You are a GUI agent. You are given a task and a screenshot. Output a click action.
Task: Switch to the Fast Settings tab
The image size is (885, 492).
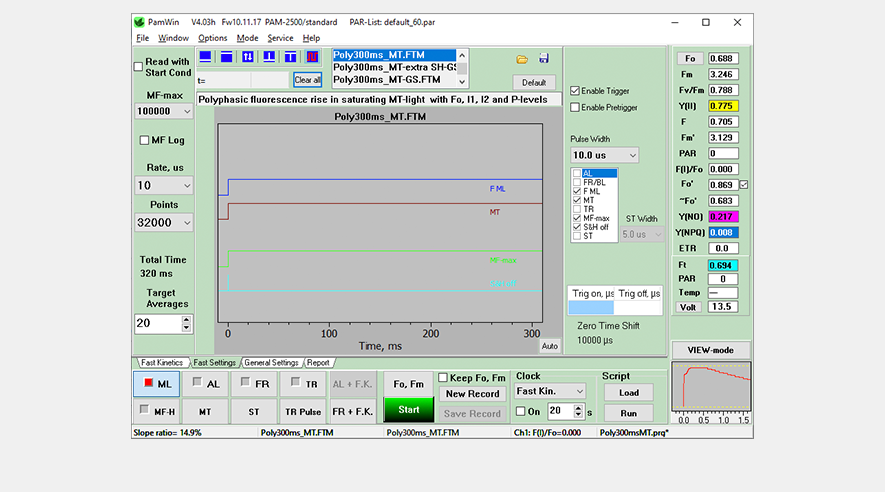(x=214, y=363)
